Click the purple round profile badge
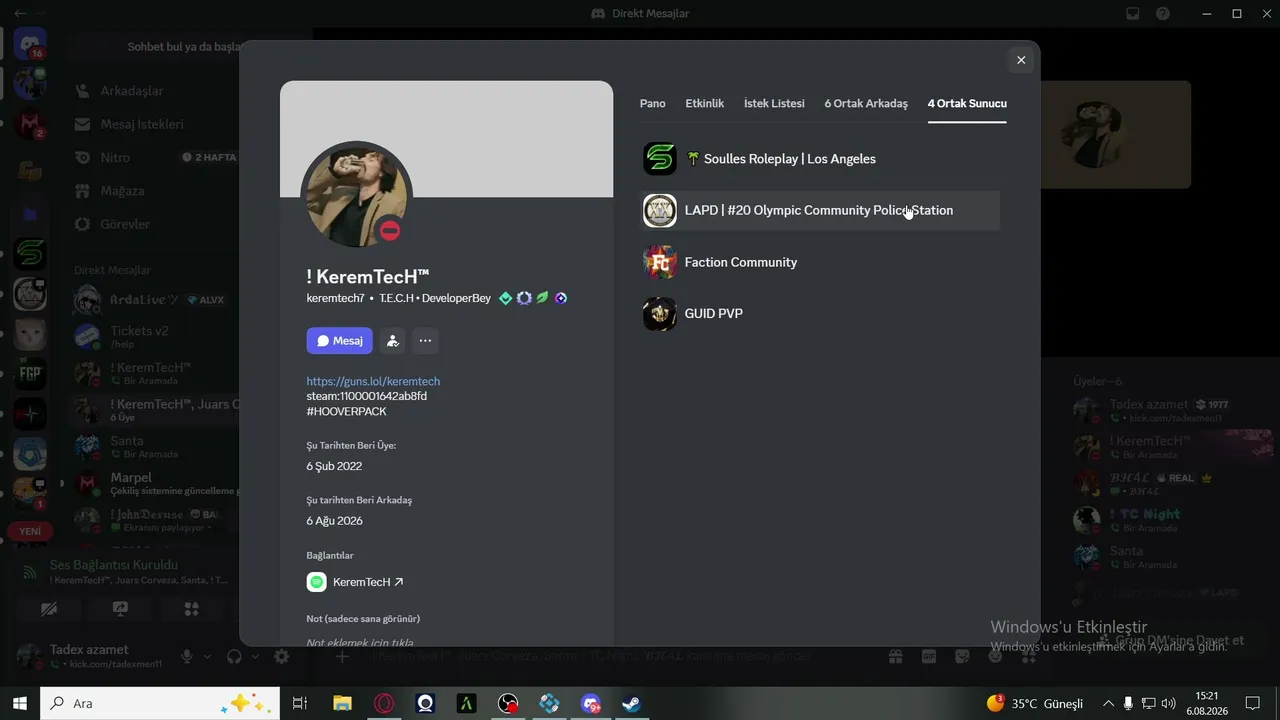The image size is (1280, 720). pos(561,298)
